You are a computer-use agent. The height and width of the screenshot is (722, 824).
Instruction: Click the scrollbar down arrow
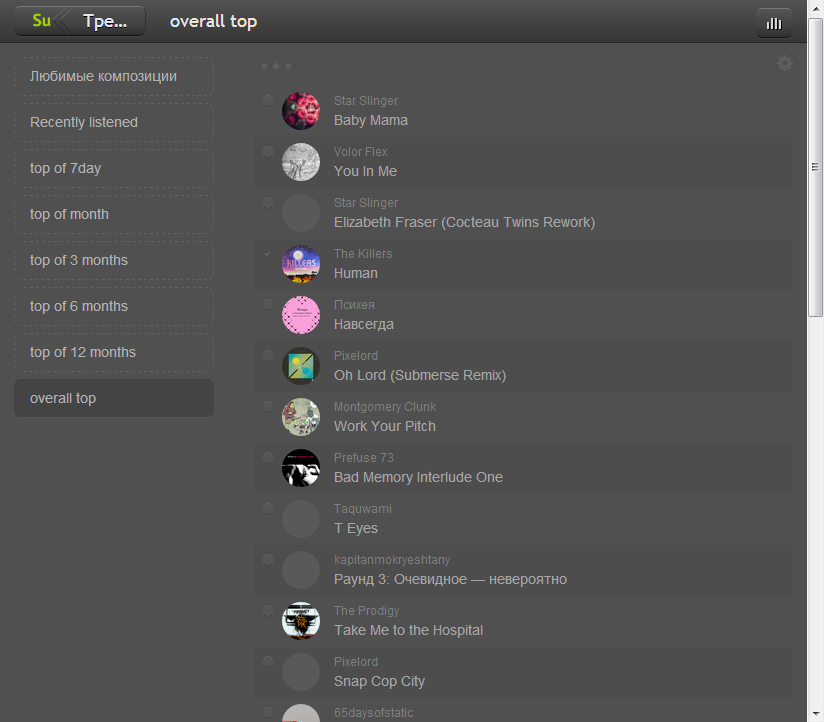point(815,714)
